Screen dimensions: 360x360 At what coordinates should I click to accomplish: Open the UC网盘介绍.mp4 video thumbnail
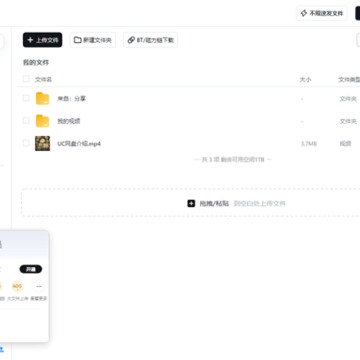pyautogui.click(x=43, y=143)
